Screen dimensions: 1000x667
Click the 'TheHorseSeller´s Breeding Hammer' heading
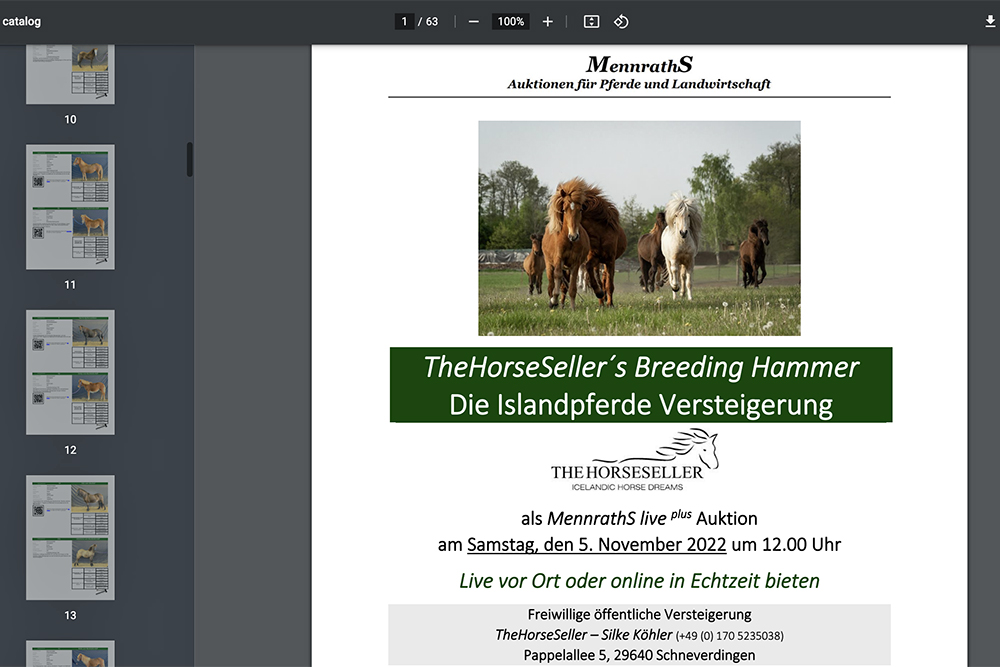point(641,367)
